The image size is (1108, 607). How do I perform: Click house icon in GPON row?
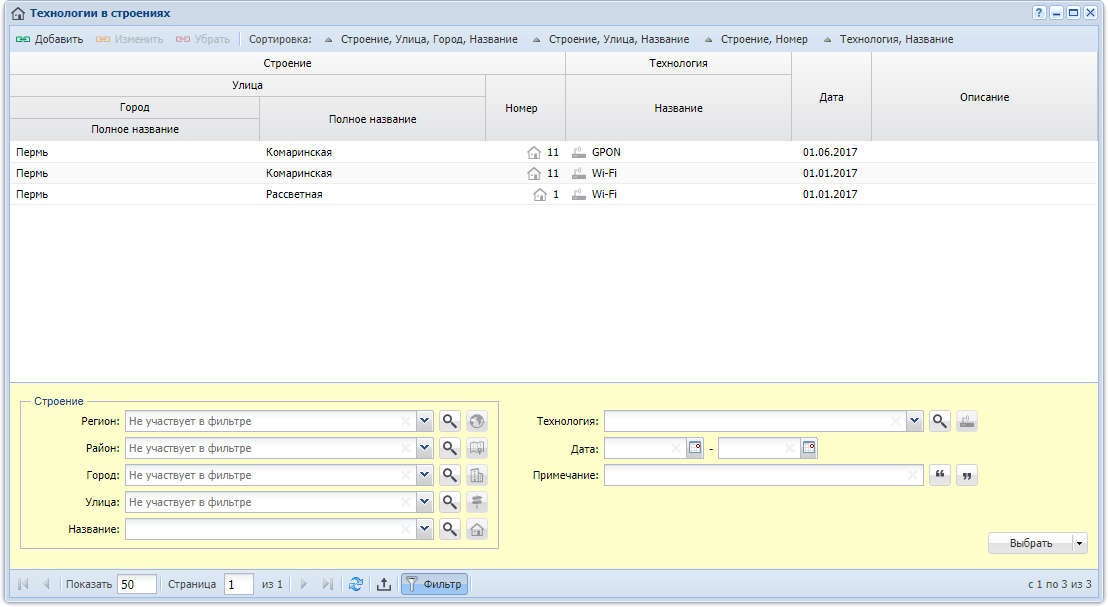(534, 152)
